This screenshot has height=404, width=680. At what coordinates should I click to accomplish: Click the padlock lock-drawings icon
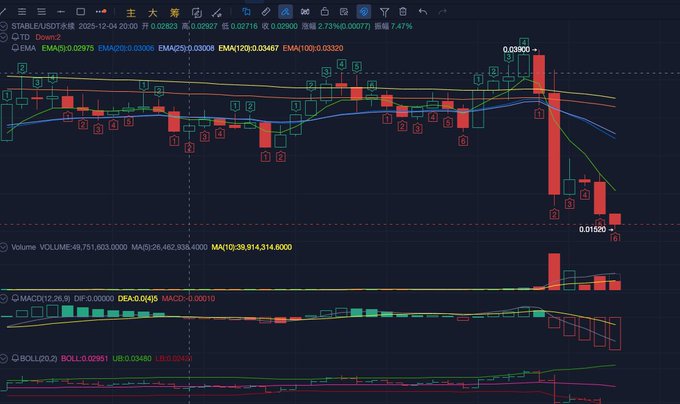(x=324, y=11)
